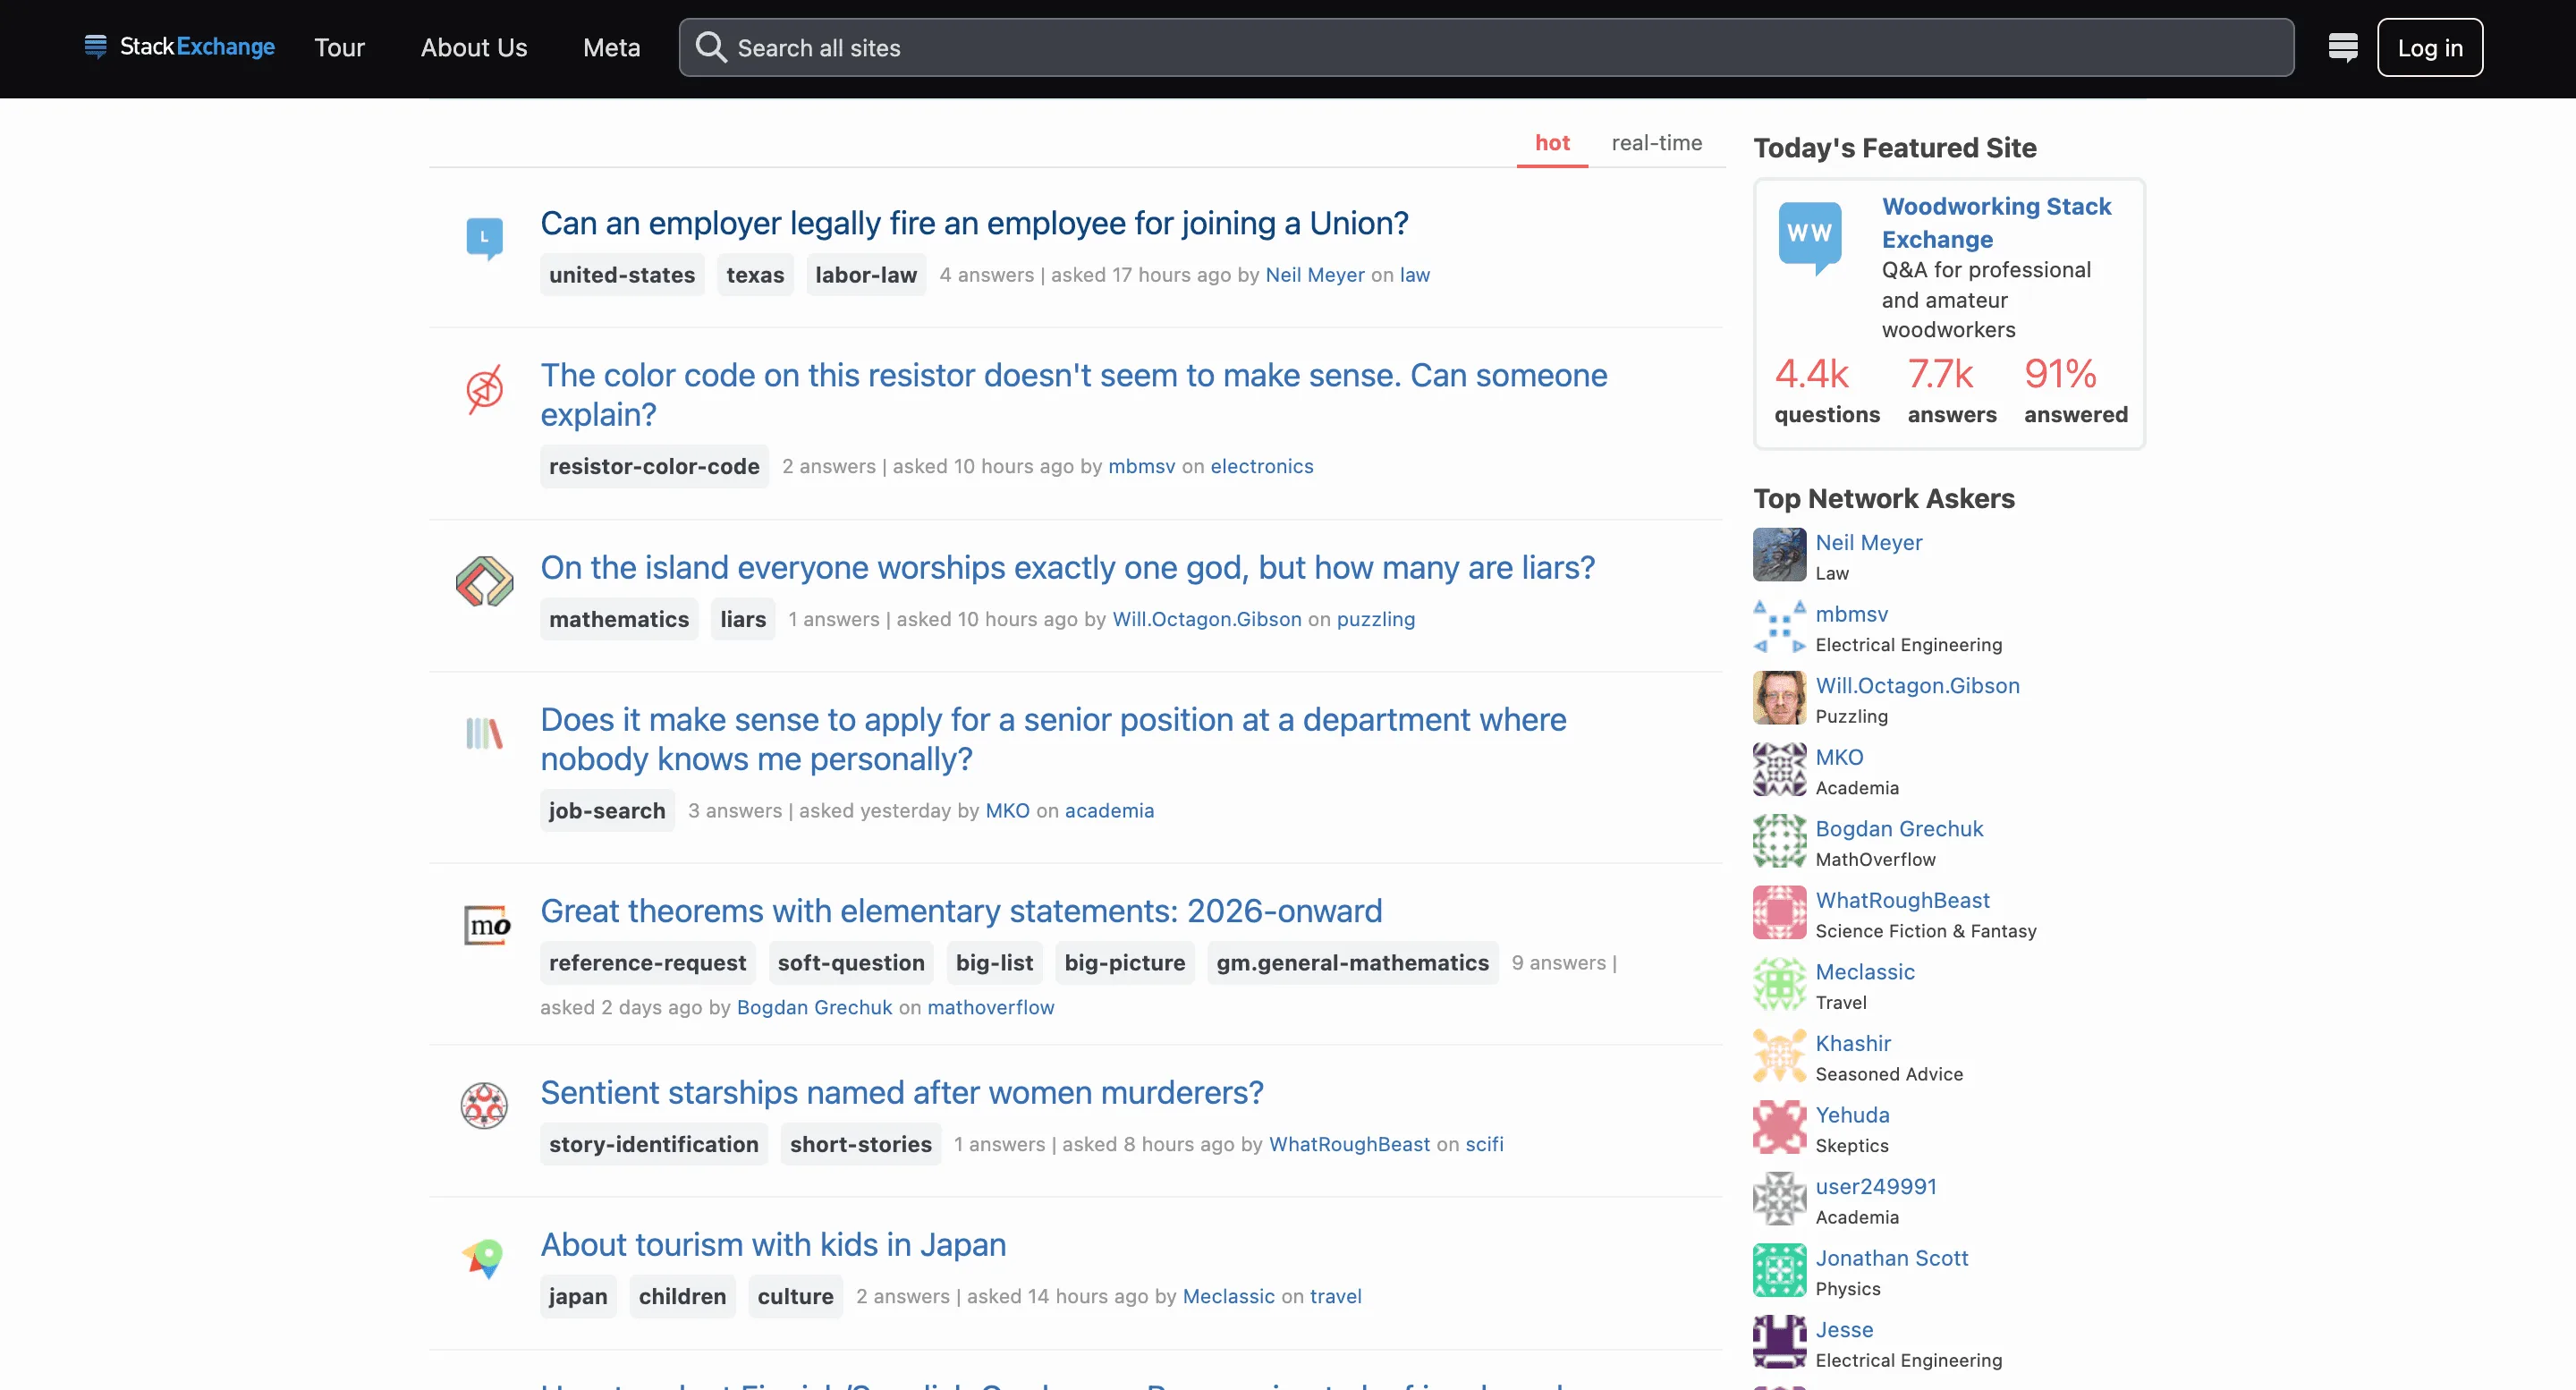Click the Stack Exchange logo icon

pos(96,46)
